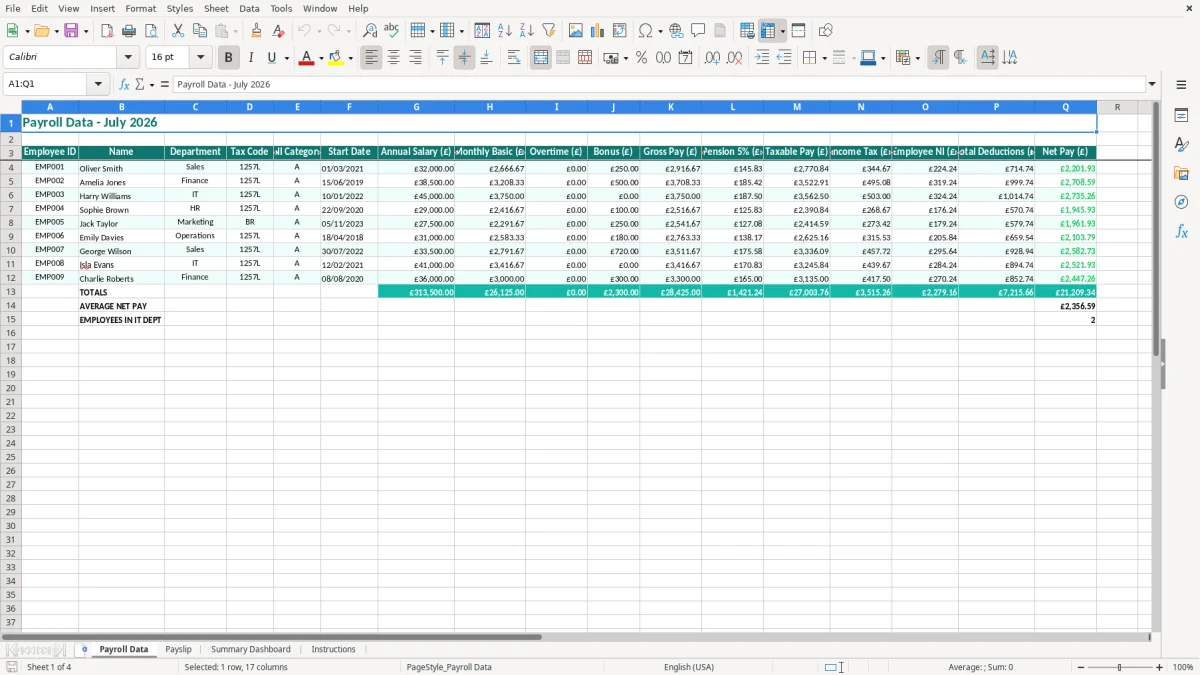This screenshot has width=1200, height=675.
Task: Click the Insert Chart icon
Action: (598, 31)
